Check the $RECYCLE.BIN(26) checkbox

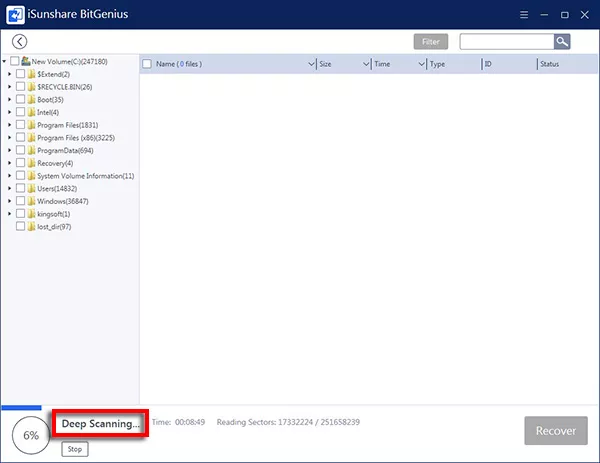(21, 86)
